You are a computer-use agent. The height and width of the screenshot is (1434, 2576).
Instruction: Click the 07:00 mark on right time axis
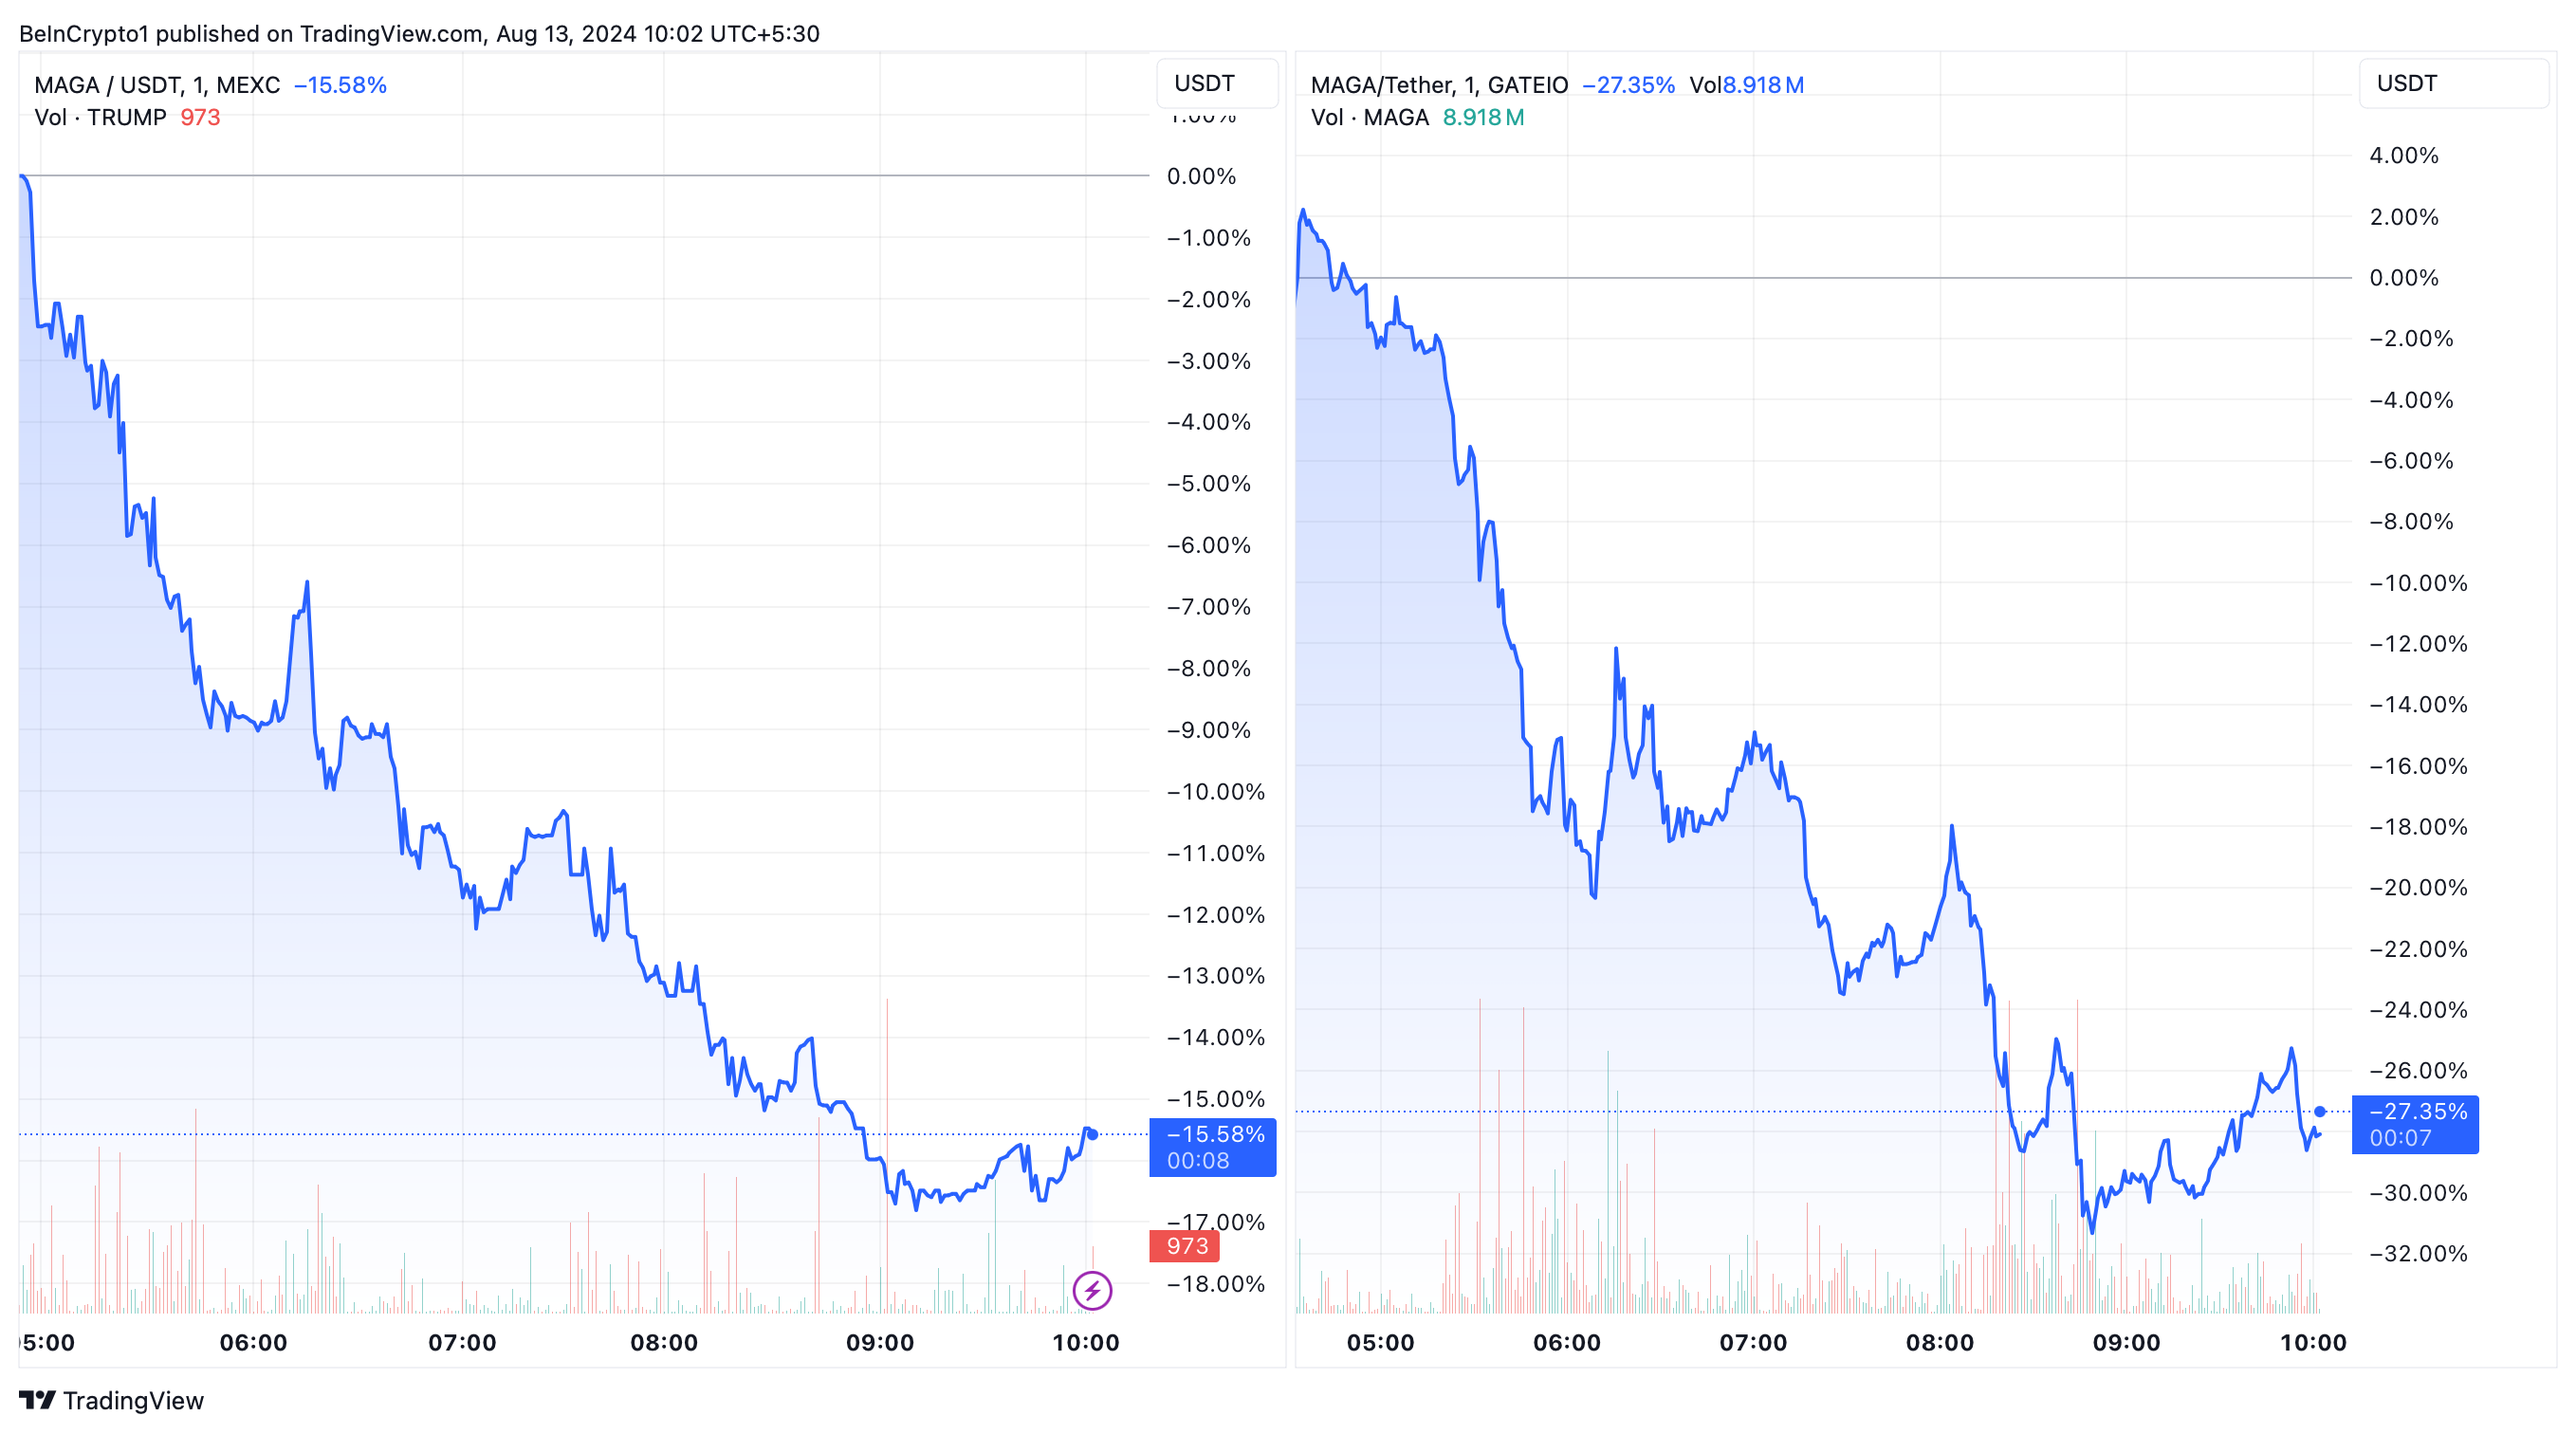(1753, 1343)
